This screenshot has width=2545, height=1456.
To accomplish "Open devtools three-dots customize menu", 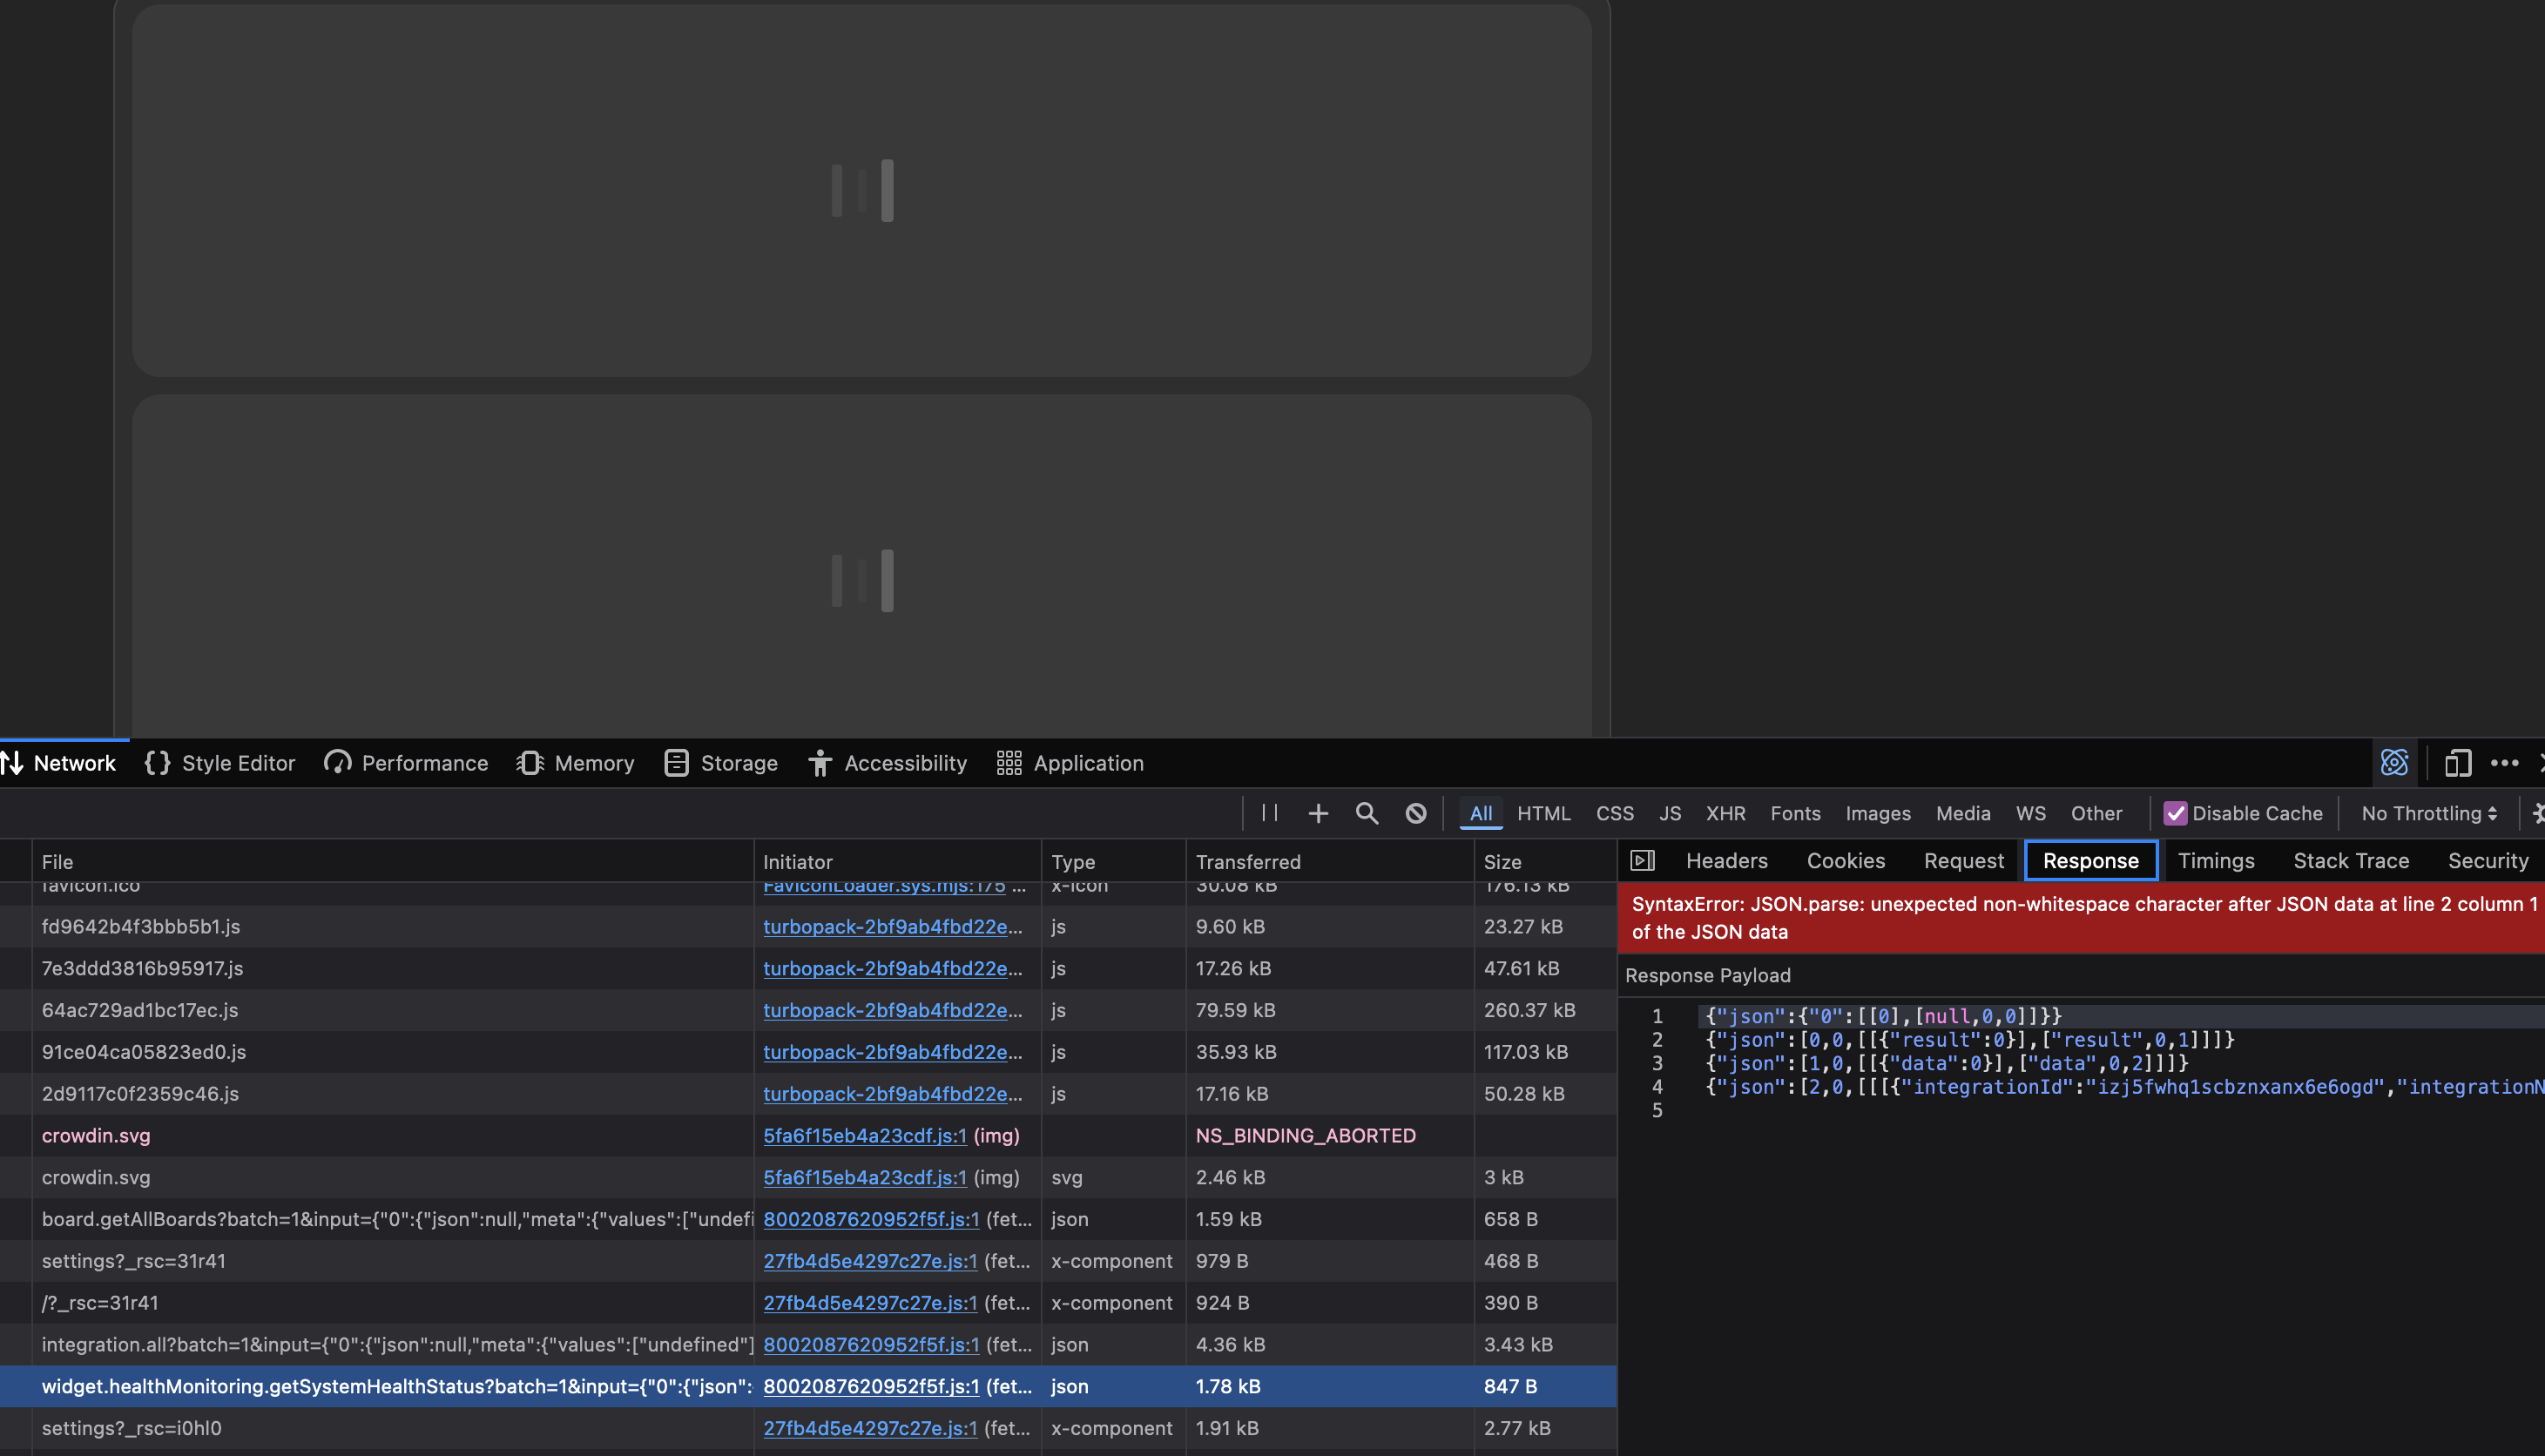I will coord(2504,763).
